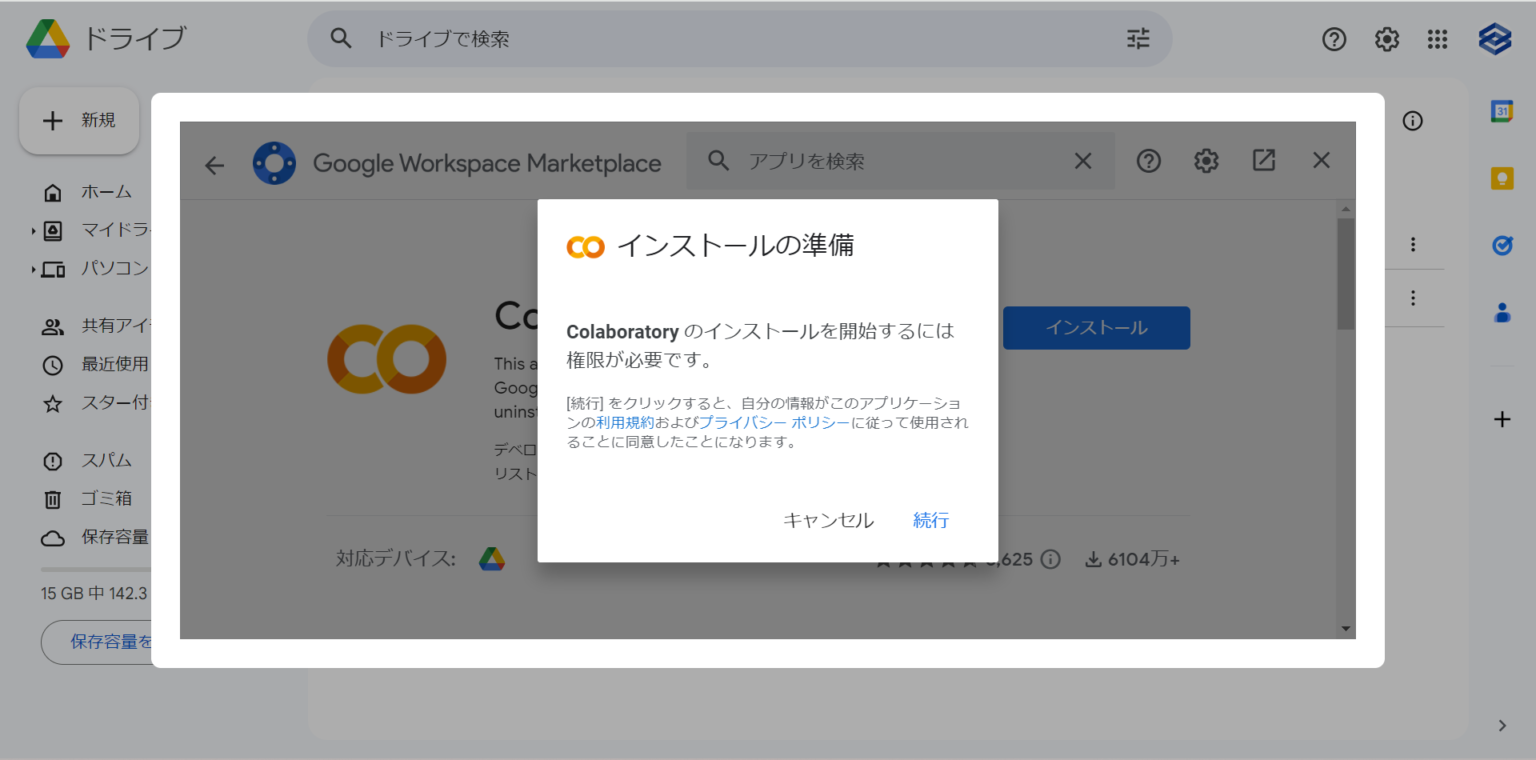Click the large Colaboratory app logo
The width and height of the screenshot is (1536, 760).
387,358
